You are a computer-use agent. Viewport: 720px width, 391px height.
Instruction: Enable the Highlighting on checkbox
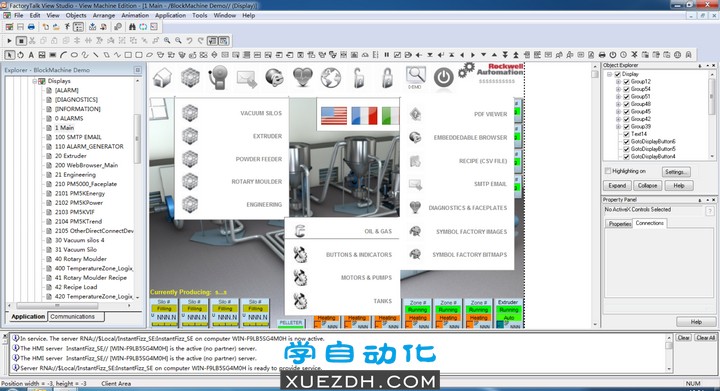click(x=608, y=171)
